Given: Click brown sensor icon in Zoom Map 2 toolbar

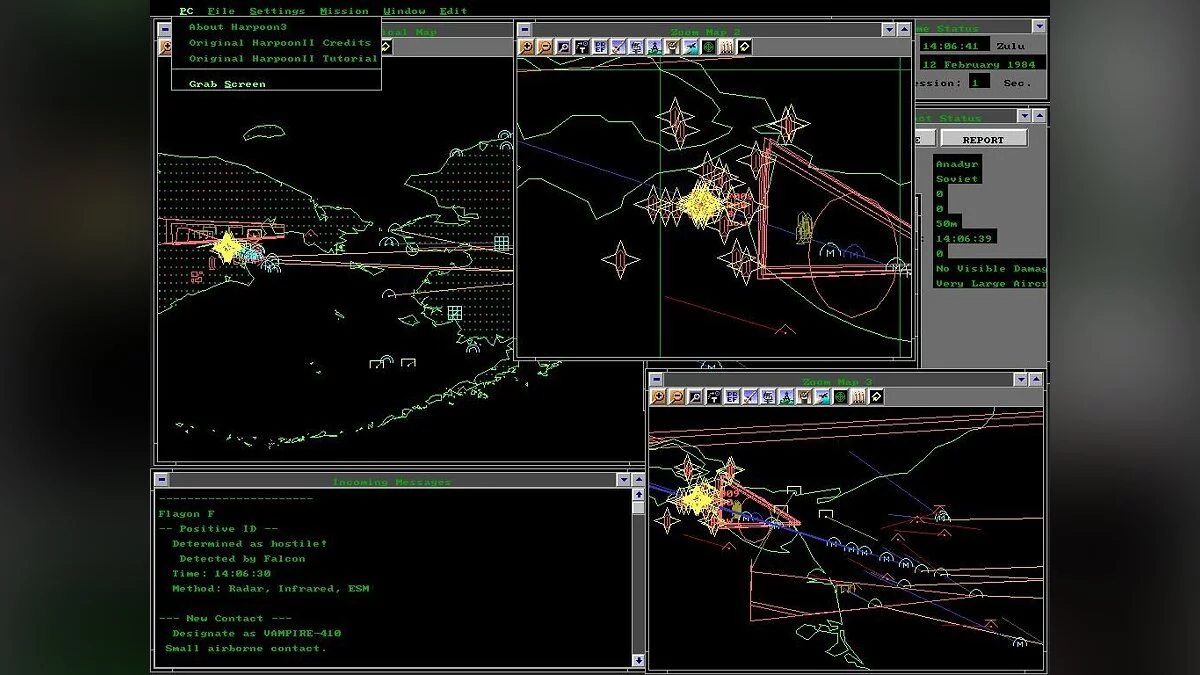Looking at the screenshot, I should [673, 47].
